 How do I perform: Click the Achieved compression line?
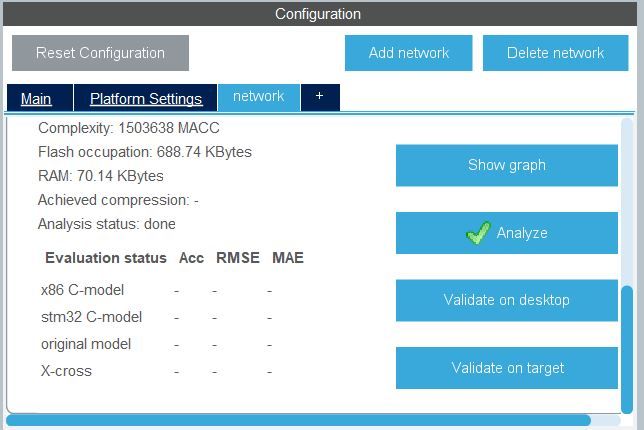[118, 200]
